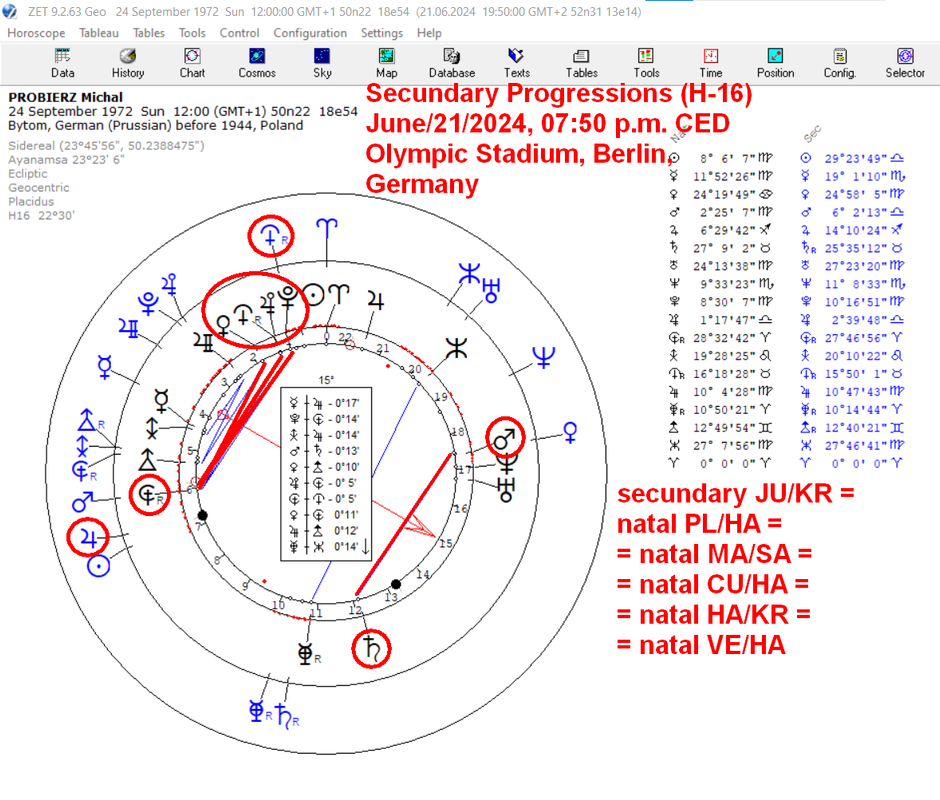
Task: Open the Cosmos view icon
Action: (257, 64)
